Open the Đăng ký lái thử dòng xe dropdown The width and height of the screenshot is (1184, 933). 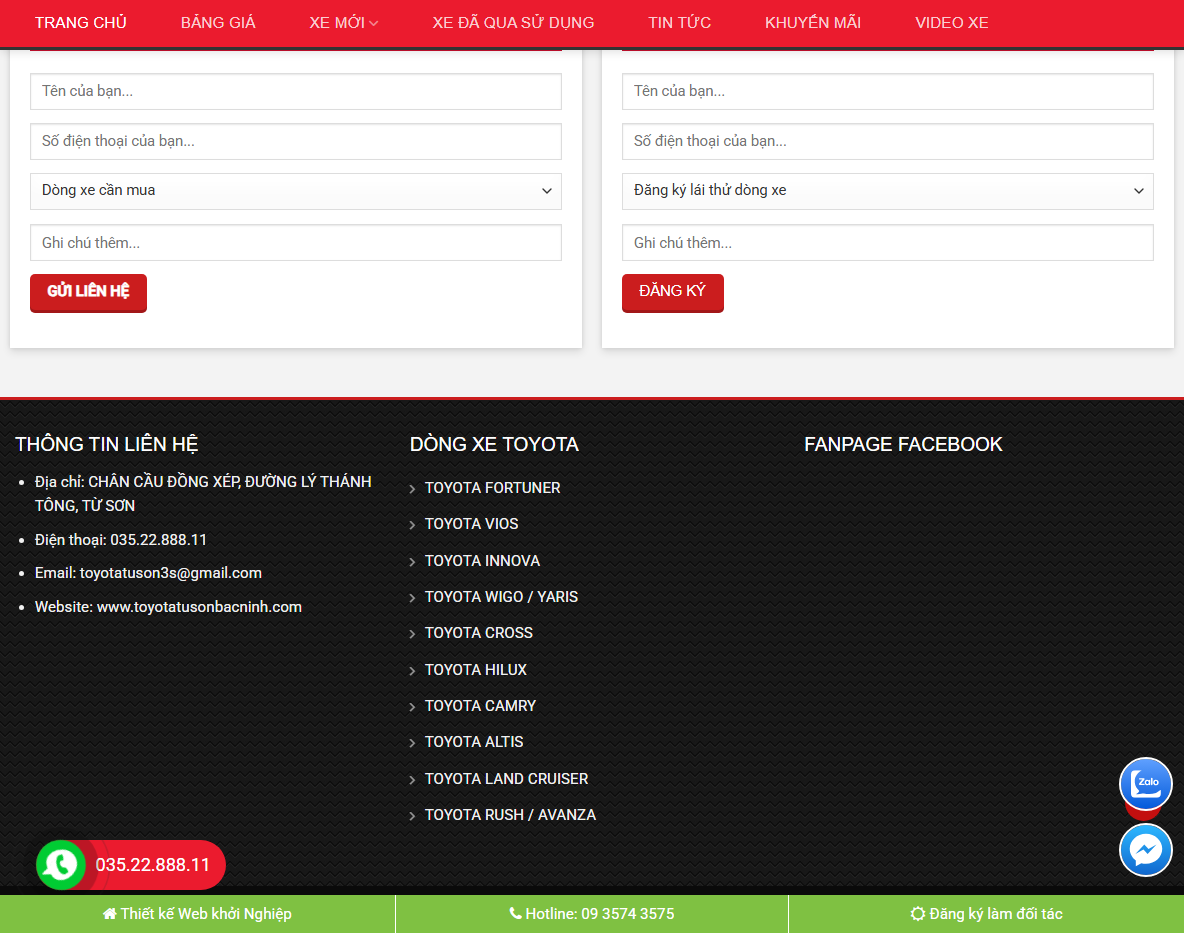point(888,190)
